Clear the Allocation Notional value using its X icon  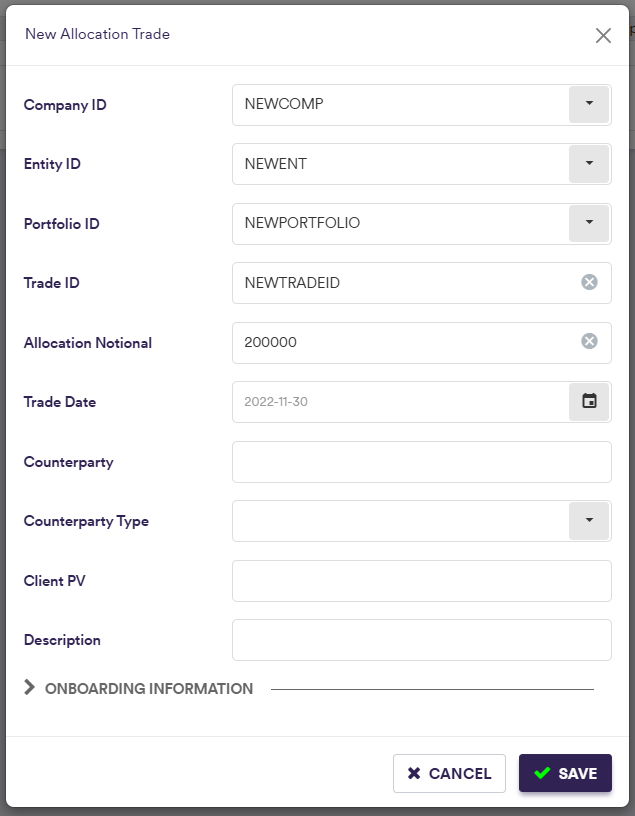point(590,342)
